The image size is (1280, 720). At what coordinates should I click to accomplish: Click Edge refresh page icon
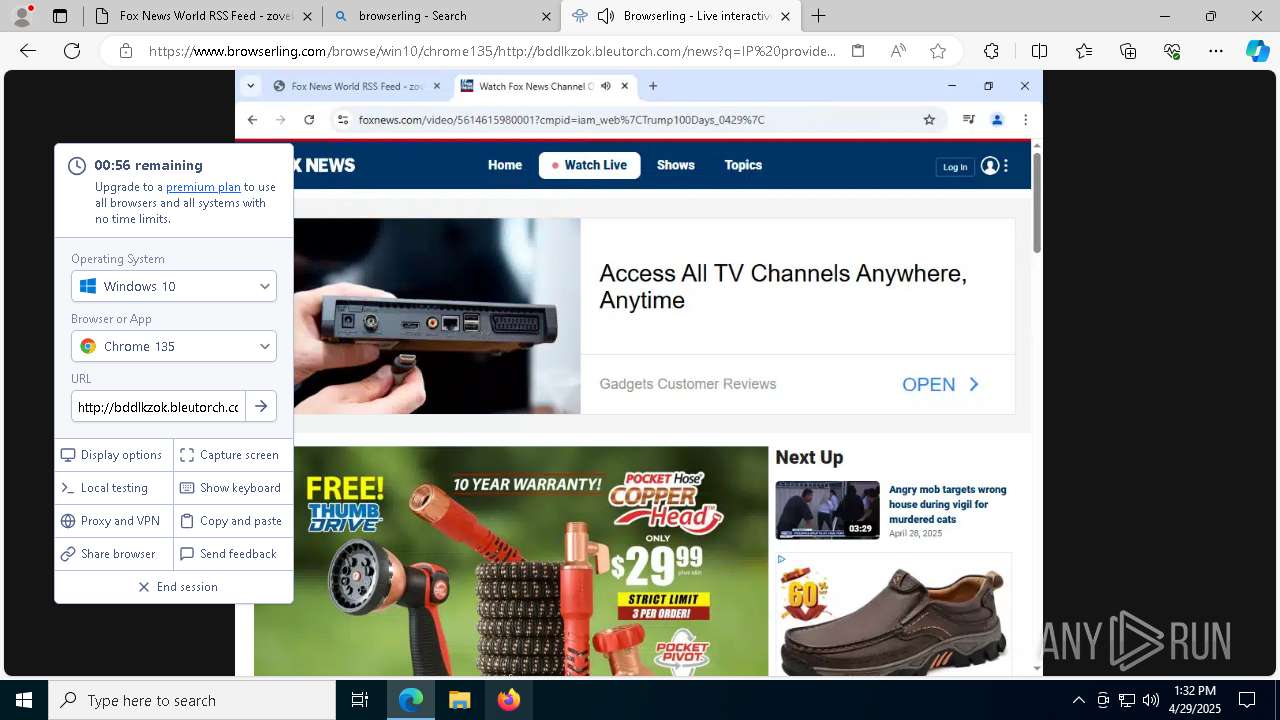coord(72,51)
